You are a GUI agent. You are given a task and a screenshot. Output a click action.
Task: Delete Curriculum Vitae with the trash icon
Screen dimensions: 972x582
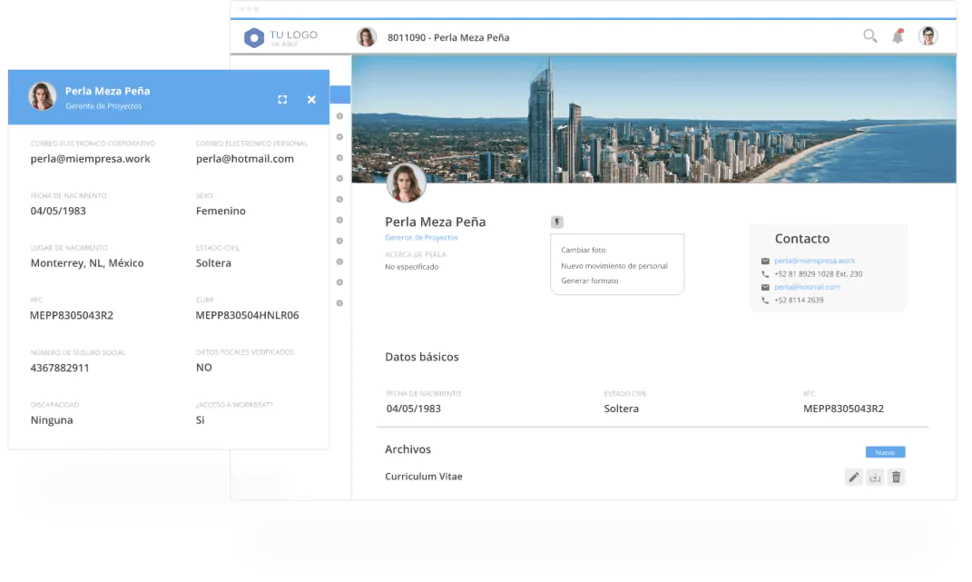pyautogui.click(x=896, y=477)
